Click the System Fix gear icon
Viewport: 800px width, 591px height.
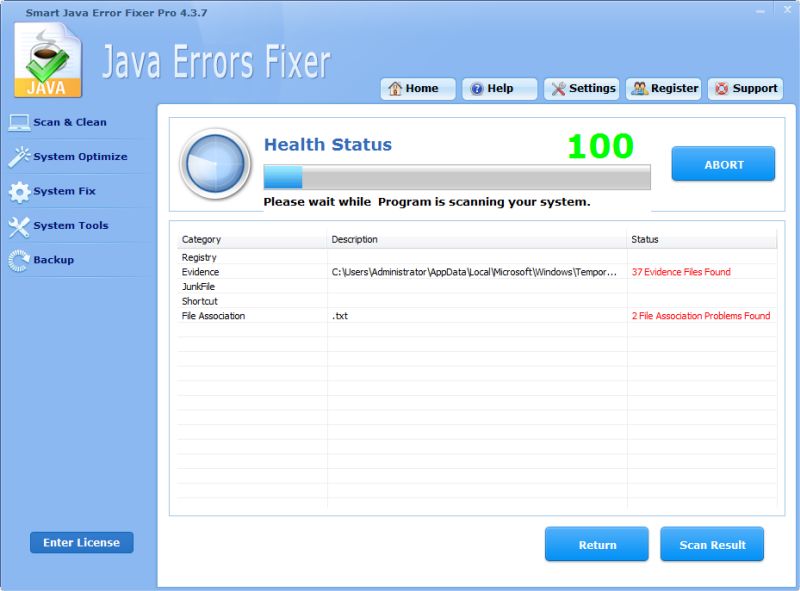click(x=19, y=191)
